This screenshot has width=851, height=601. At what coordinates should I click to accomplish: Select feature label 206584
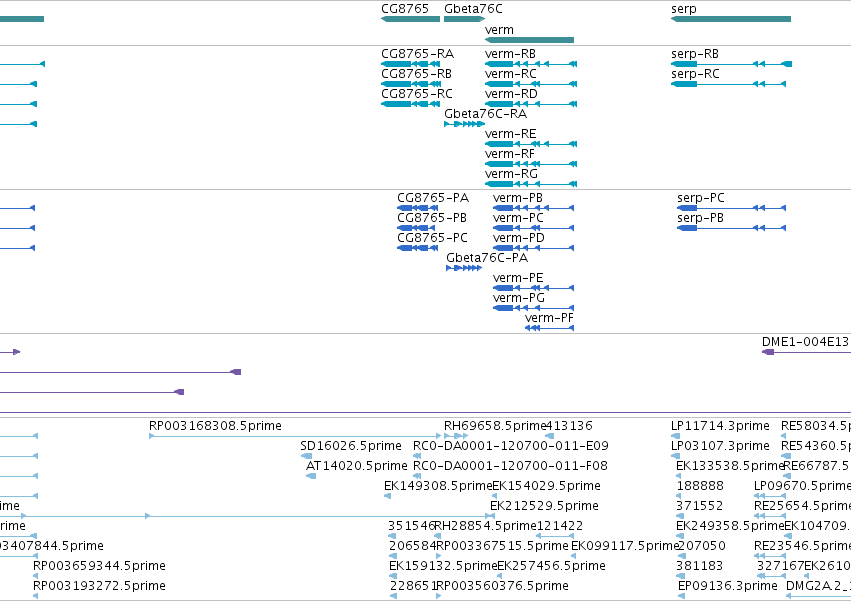point(412,546)
